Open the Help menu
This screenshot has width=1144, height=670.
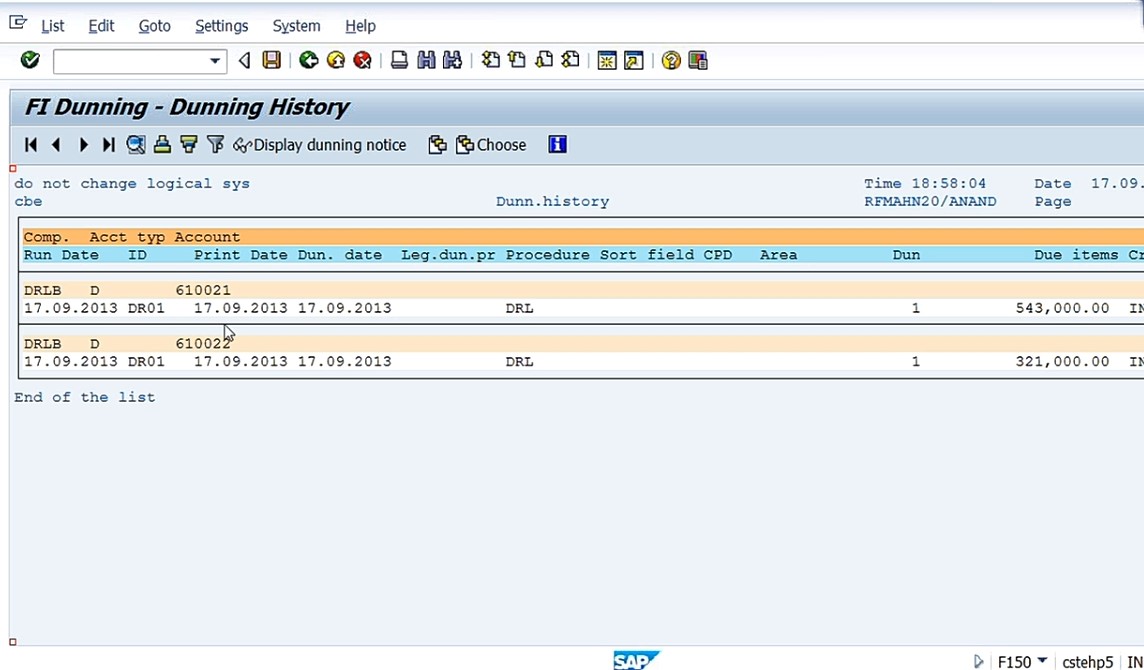click(360, 26)
